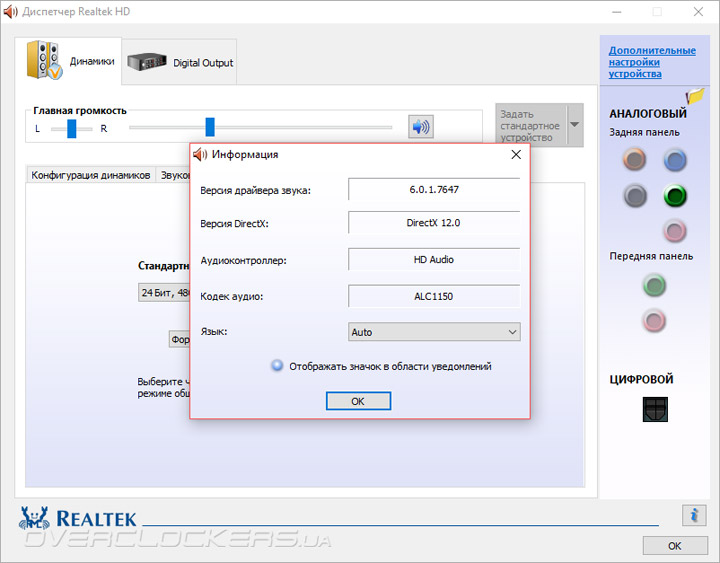
Task: Click the partly hidden Фор... button
Action: (180, 339)
